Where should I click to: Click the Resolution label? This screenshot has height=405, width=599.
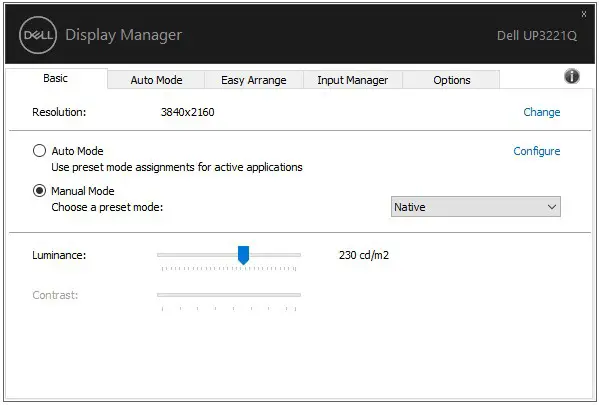pos(59,112)
